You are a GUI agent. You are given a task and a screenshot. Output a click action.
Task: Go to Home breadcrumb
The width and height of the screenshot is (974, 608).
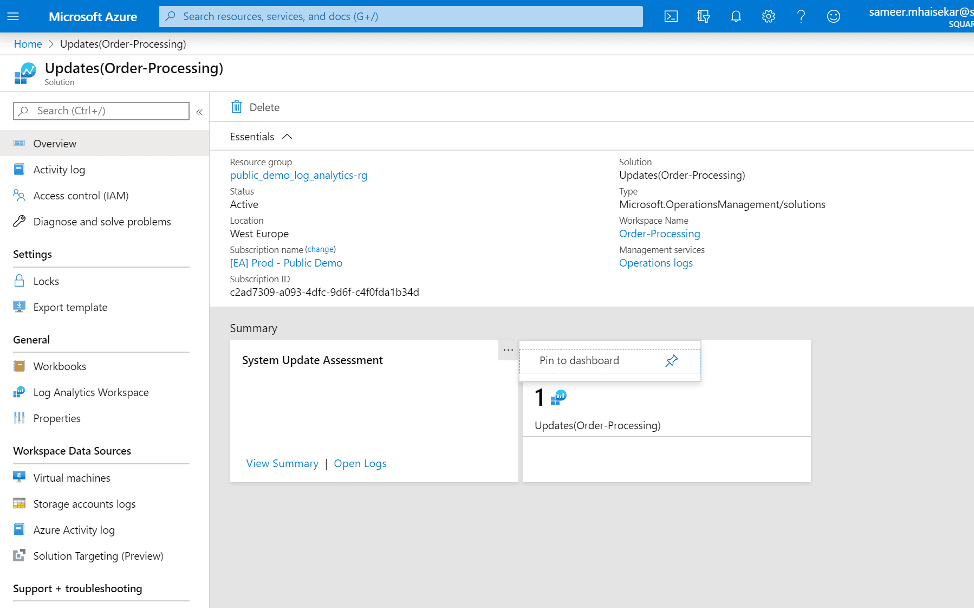28,44
